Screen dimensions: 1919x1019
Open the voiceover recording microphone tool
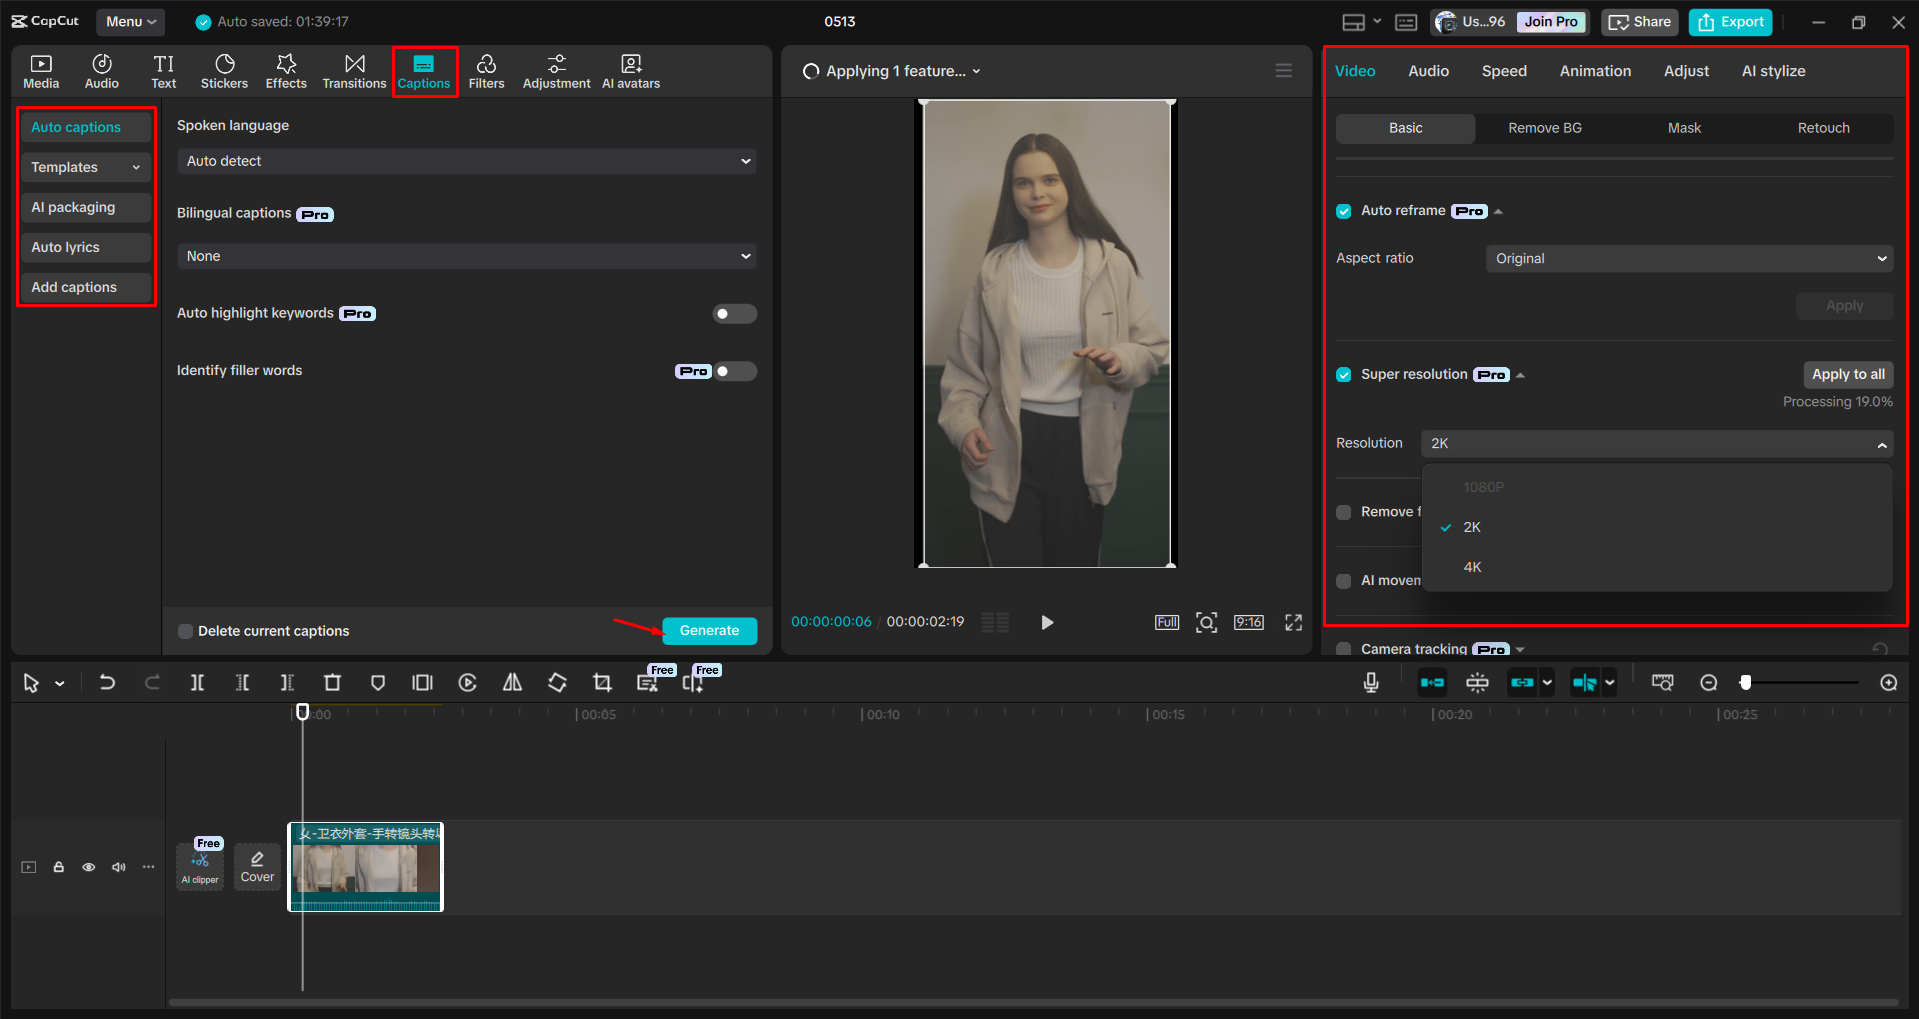tap(1370, 682)
